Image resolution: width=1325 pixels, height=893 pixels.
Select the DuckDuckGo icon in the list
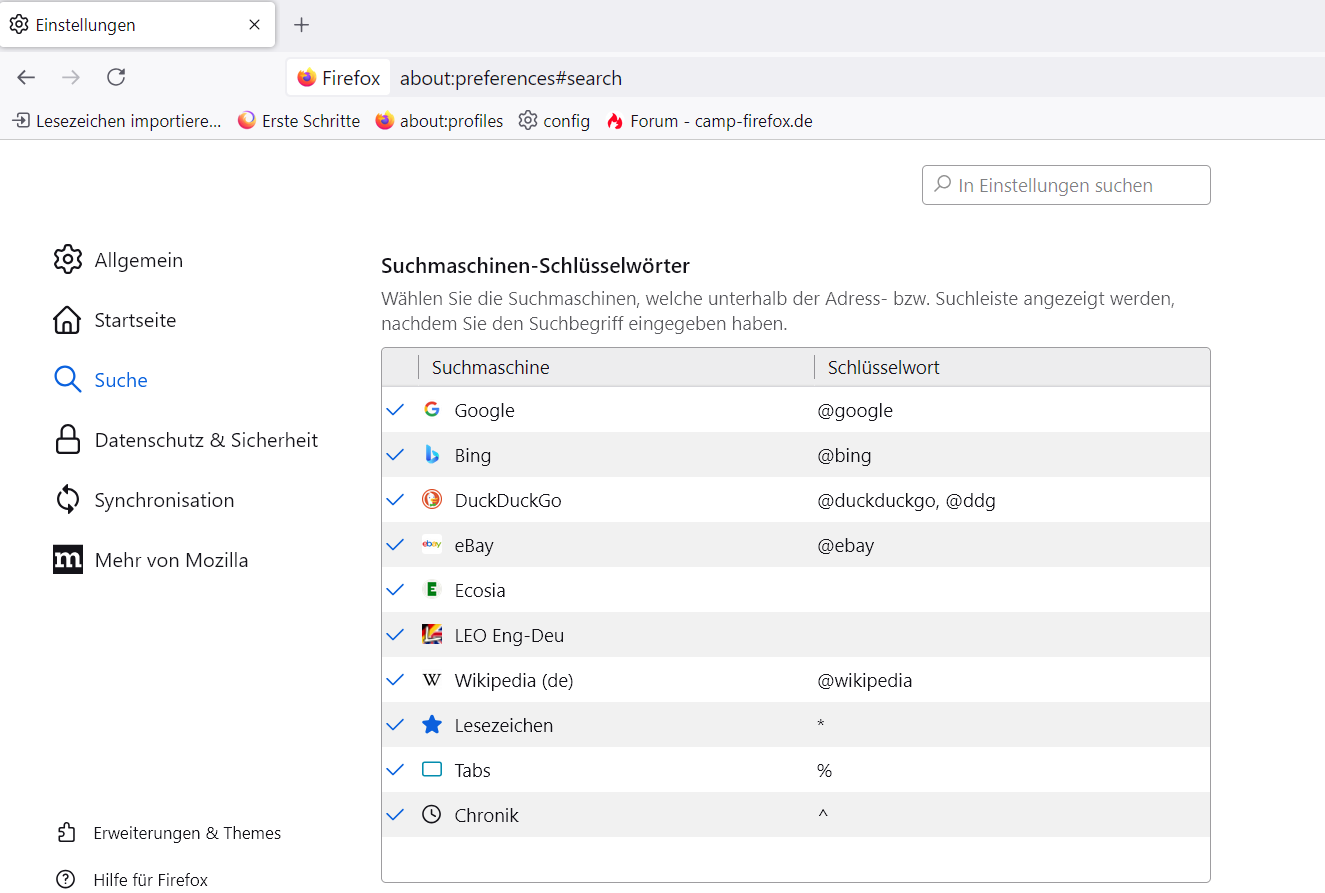pos(432,500)
